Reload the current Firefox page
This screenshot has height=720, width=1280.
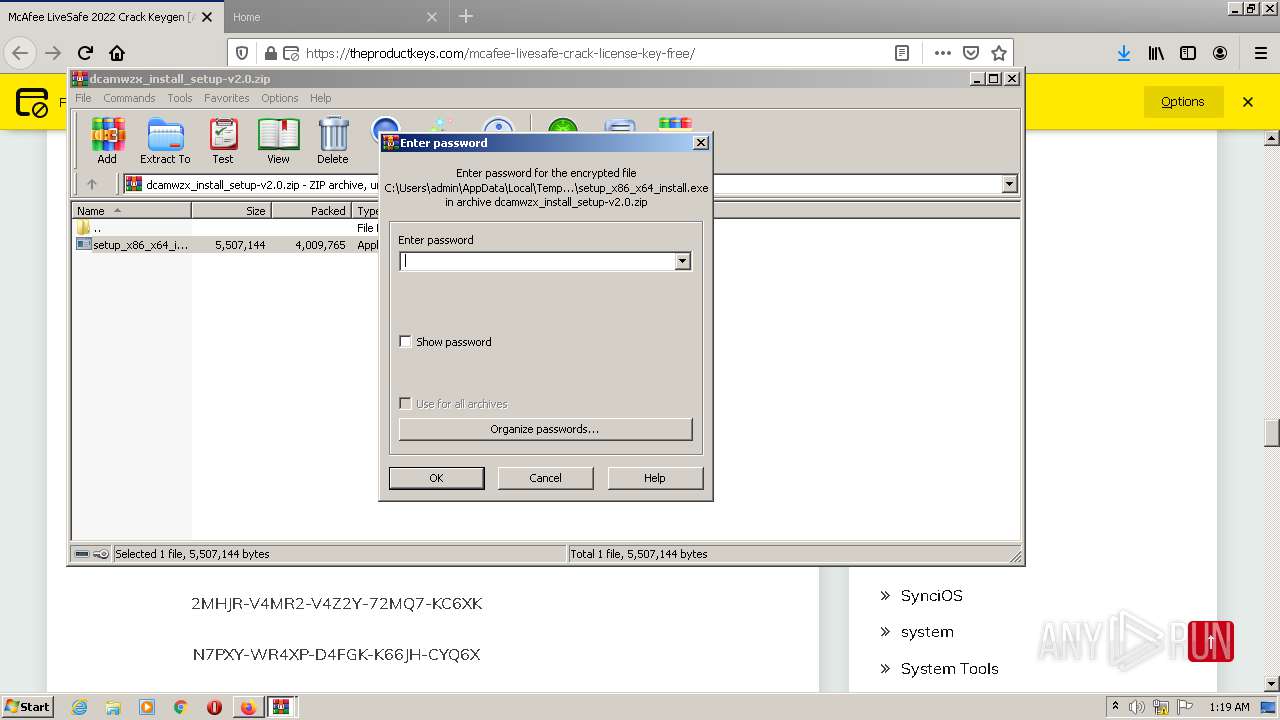pyautogui.click(x=86, y=53)
